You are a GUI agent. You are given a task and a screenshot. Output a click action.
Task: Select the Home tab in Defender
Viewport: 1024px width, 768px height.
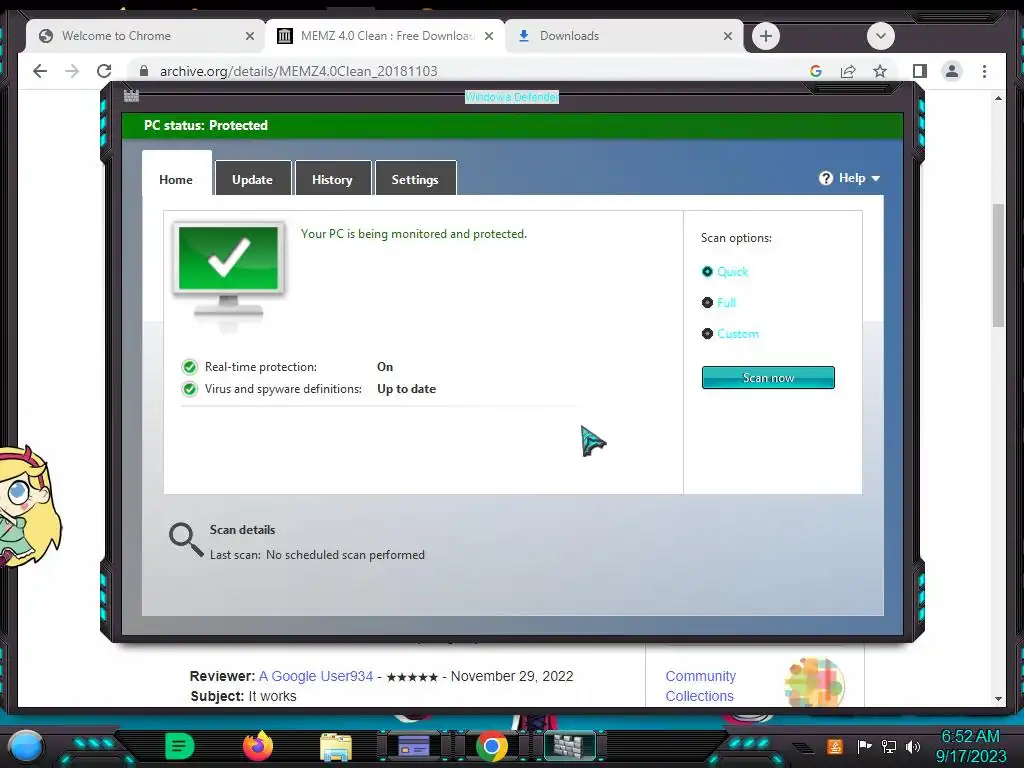tap(176, 174)
